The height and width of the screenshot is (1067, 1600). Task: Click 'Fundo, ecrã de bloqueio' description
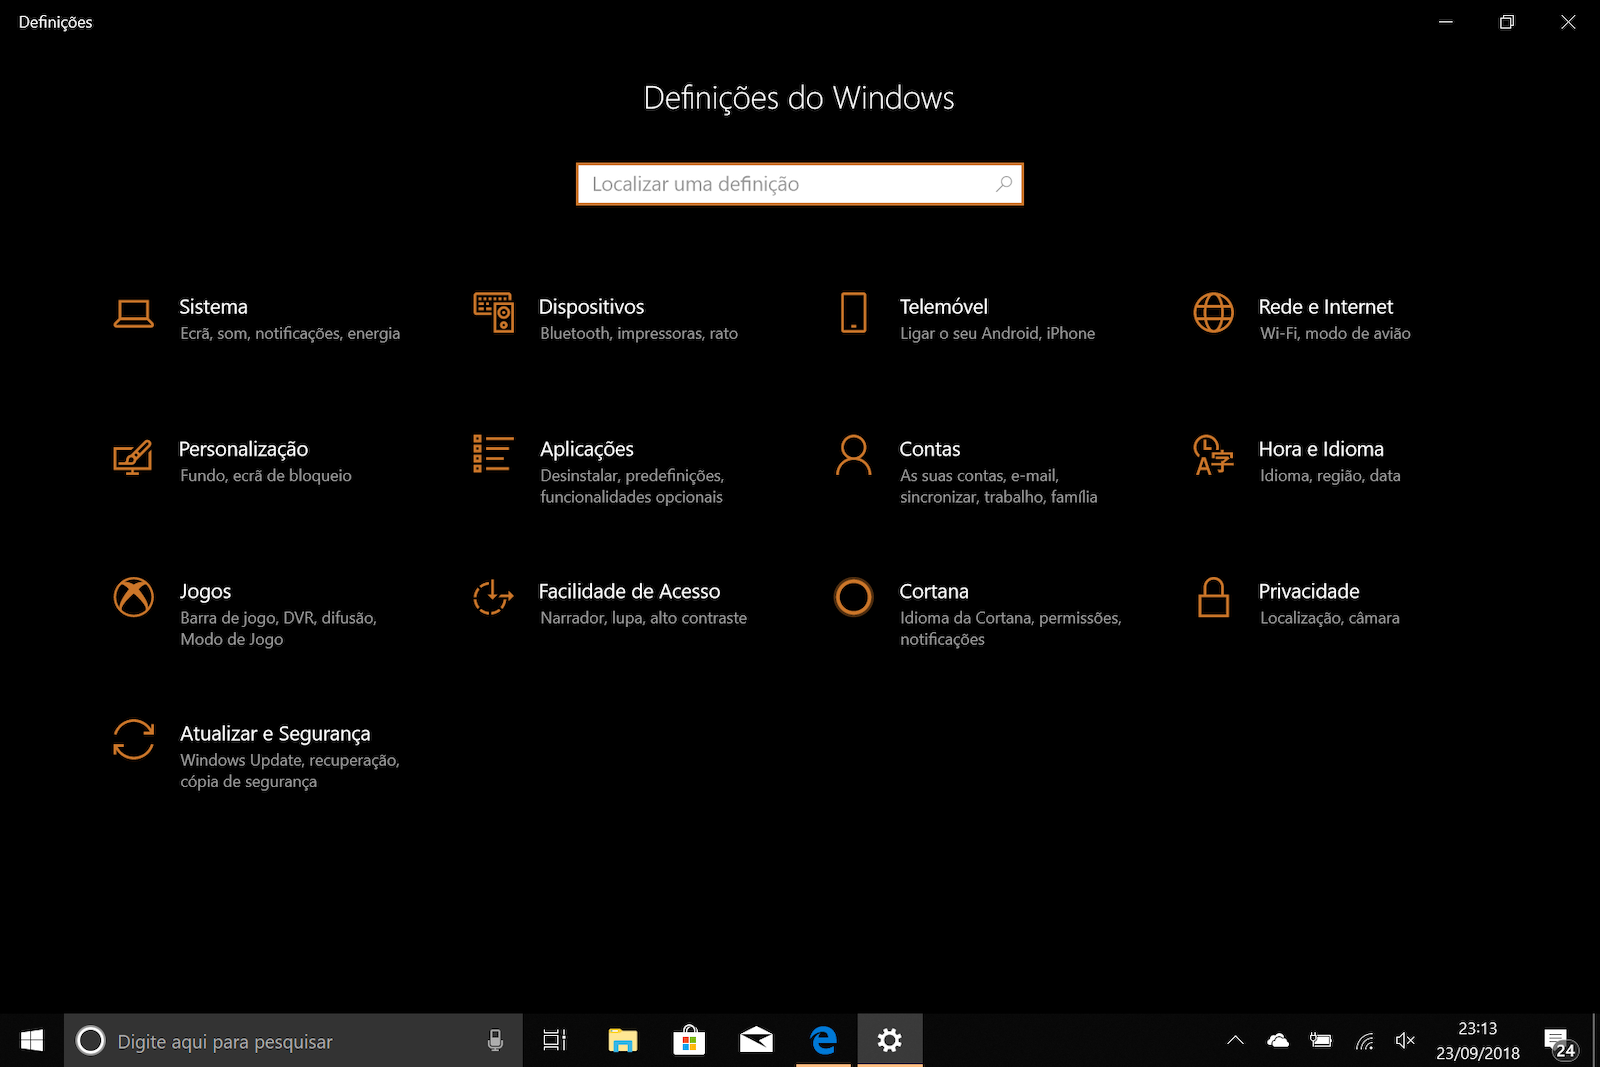pos(266,476)
